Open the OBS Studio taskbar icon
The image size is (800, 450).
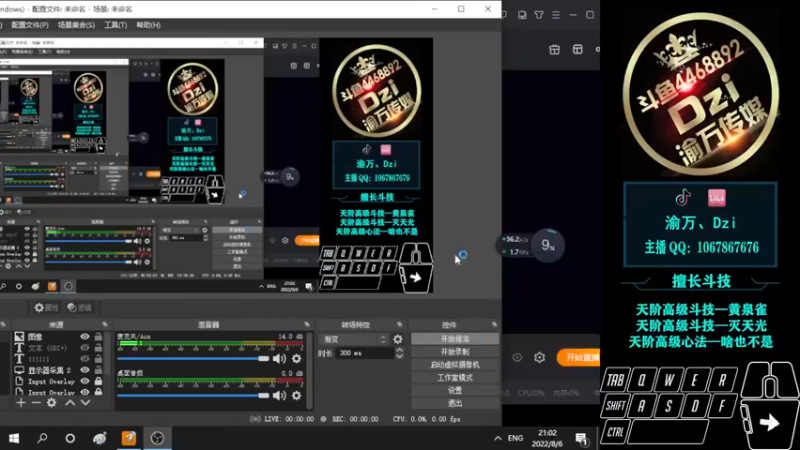point(157,438)
